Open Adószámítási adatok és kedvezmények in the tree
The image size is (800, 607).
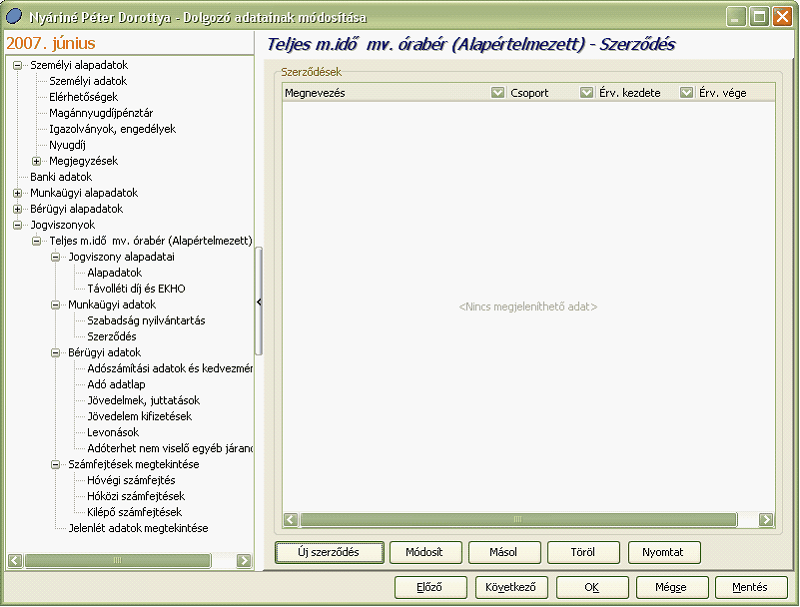pos(170,369)
